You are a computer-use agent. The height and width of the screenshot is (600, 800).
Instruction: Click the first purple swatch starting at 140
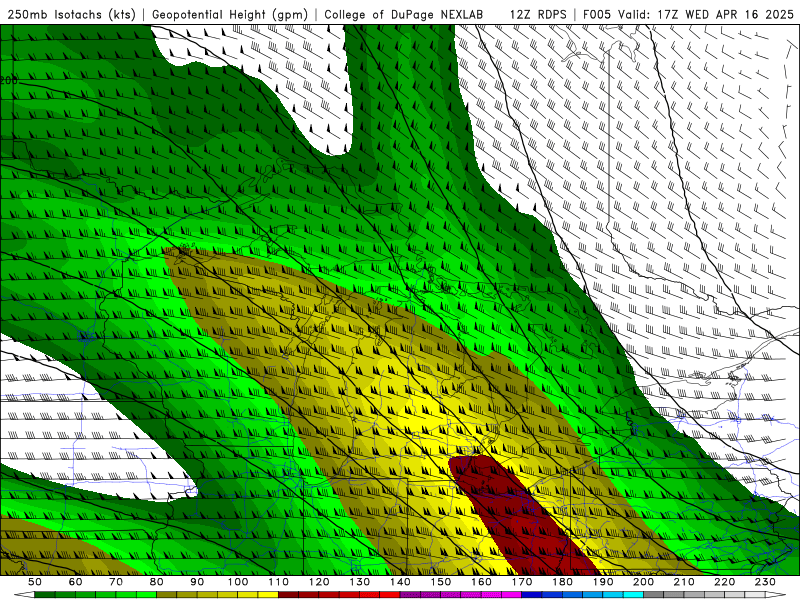pos(410,595)
